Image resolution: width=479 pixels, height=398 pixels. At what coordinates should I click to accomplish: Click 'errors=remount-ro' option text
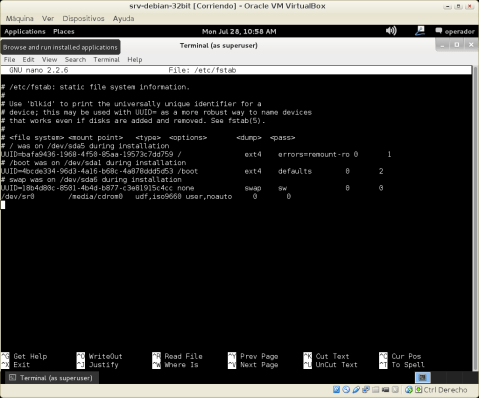(x=314, y=154)
